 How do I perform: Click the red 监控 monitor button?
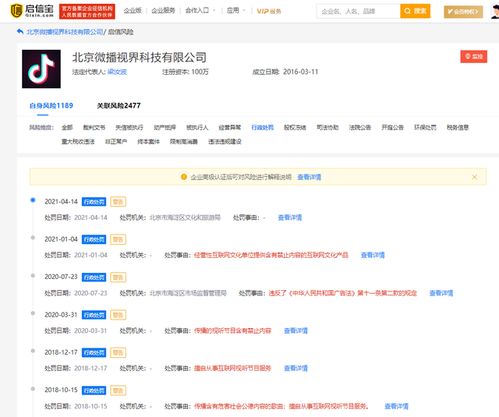(x=474, y=56)
